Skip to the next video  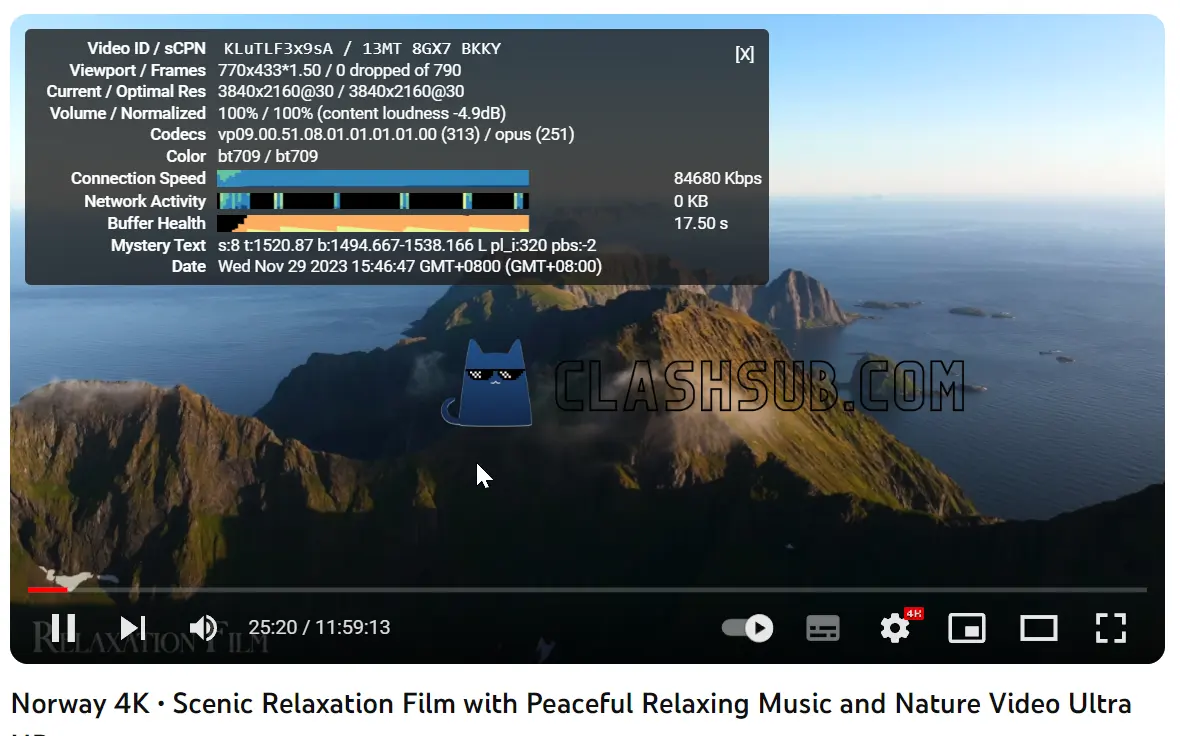tap(133, 628)
